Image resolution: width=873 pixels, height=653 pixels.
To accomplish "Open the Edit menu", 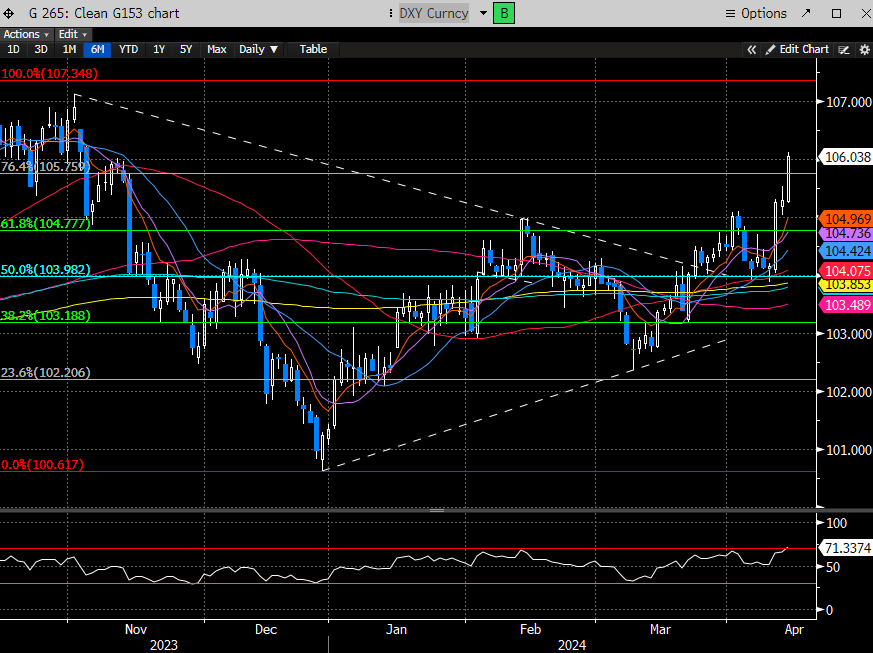I will pyautogui.click(x=72, y=34).
